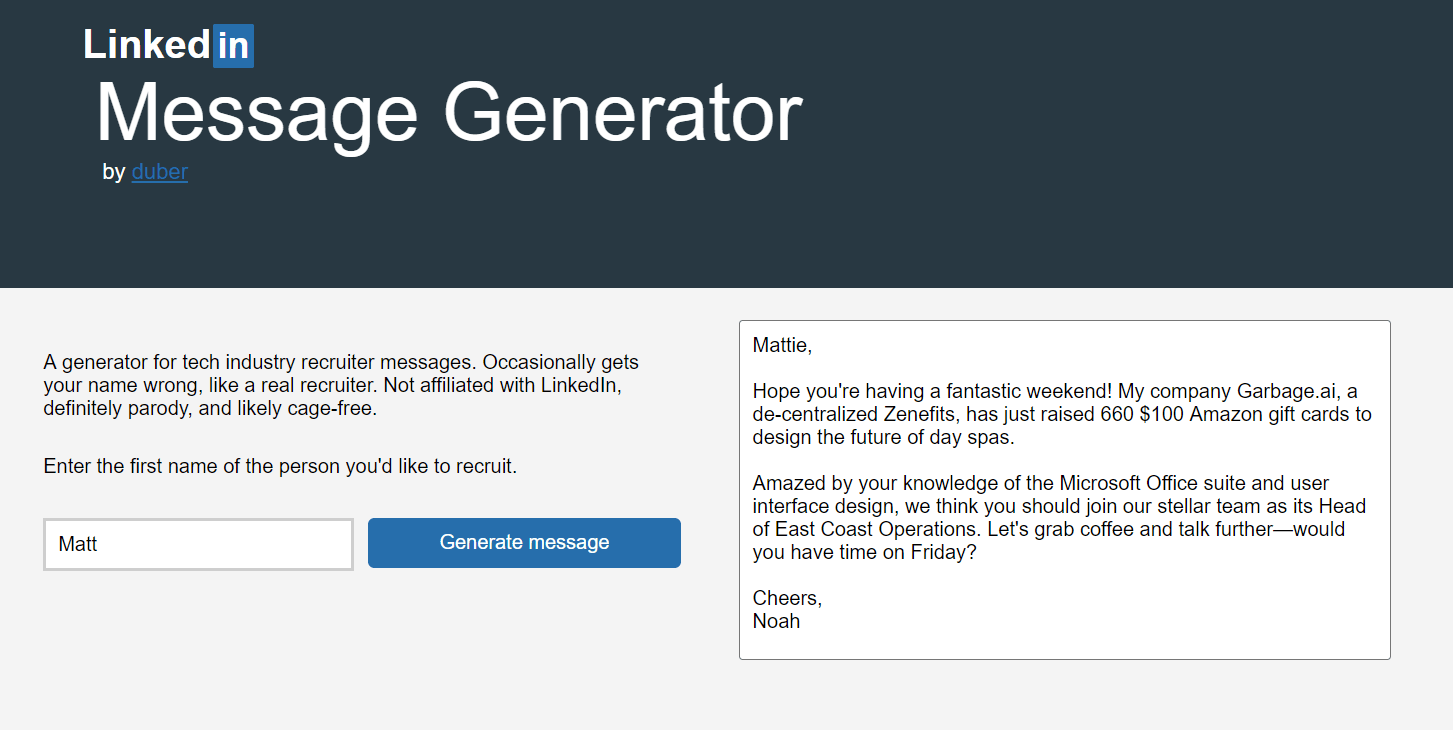This screenshot has height=730, width=1453.
Task: Click the description starting "A generator for tech"
Action: [341, 385]
